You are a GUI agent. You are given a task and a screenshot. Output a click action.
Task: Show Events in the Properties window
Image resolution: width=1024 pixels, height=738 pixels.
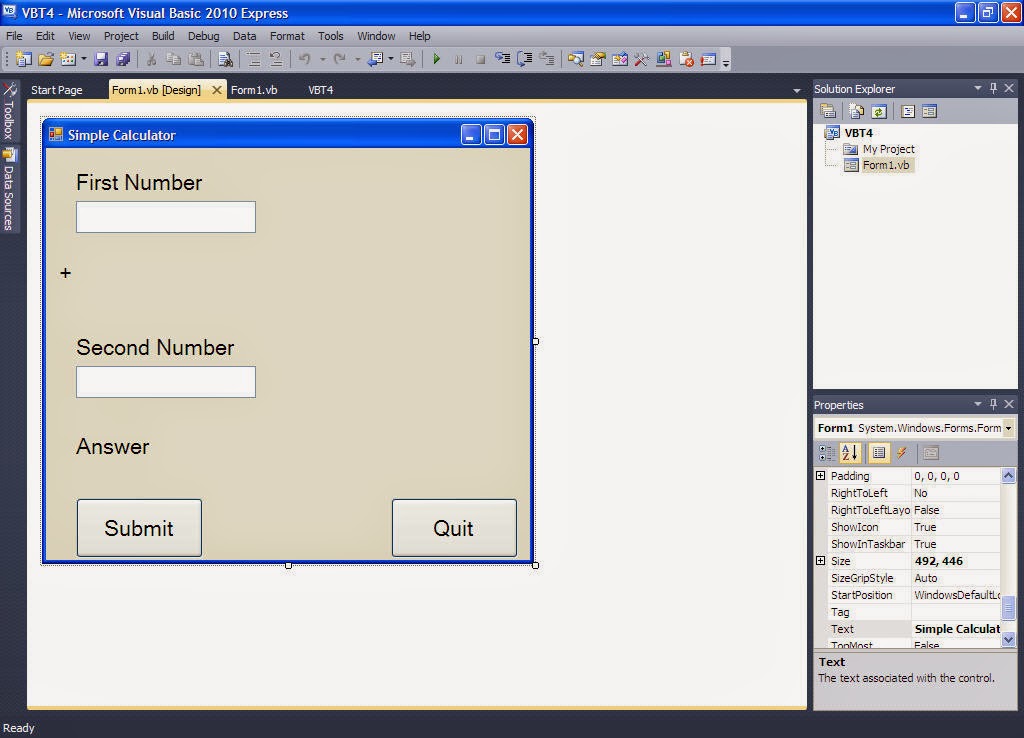pyautogui.click(x=901, y=452)
